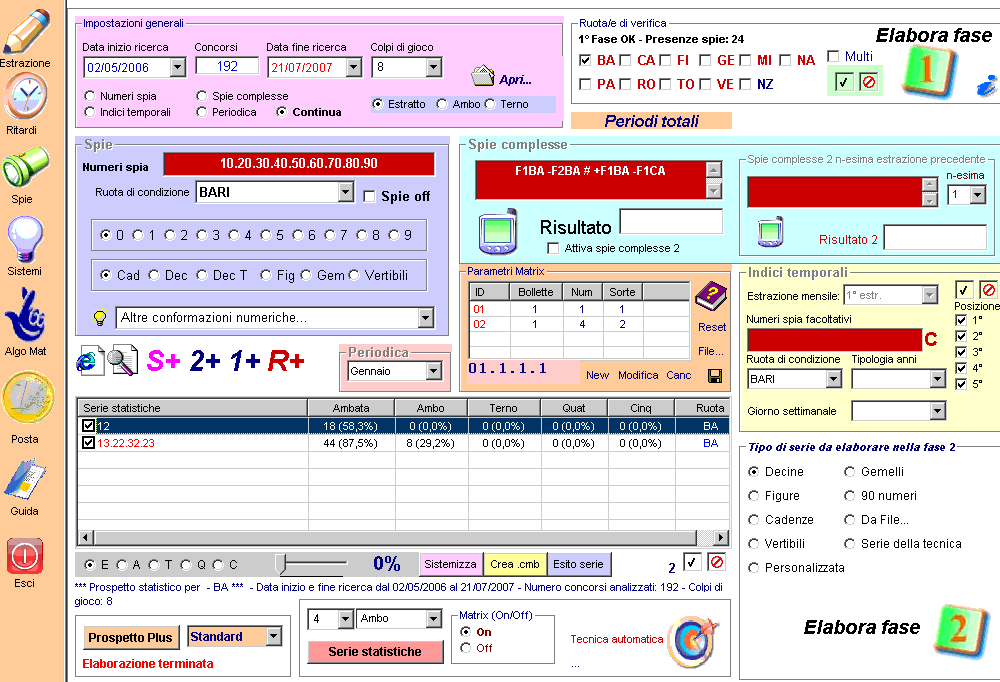Enable the Multi checkbox
This screenshot has width=1000, height=682.
833,56
